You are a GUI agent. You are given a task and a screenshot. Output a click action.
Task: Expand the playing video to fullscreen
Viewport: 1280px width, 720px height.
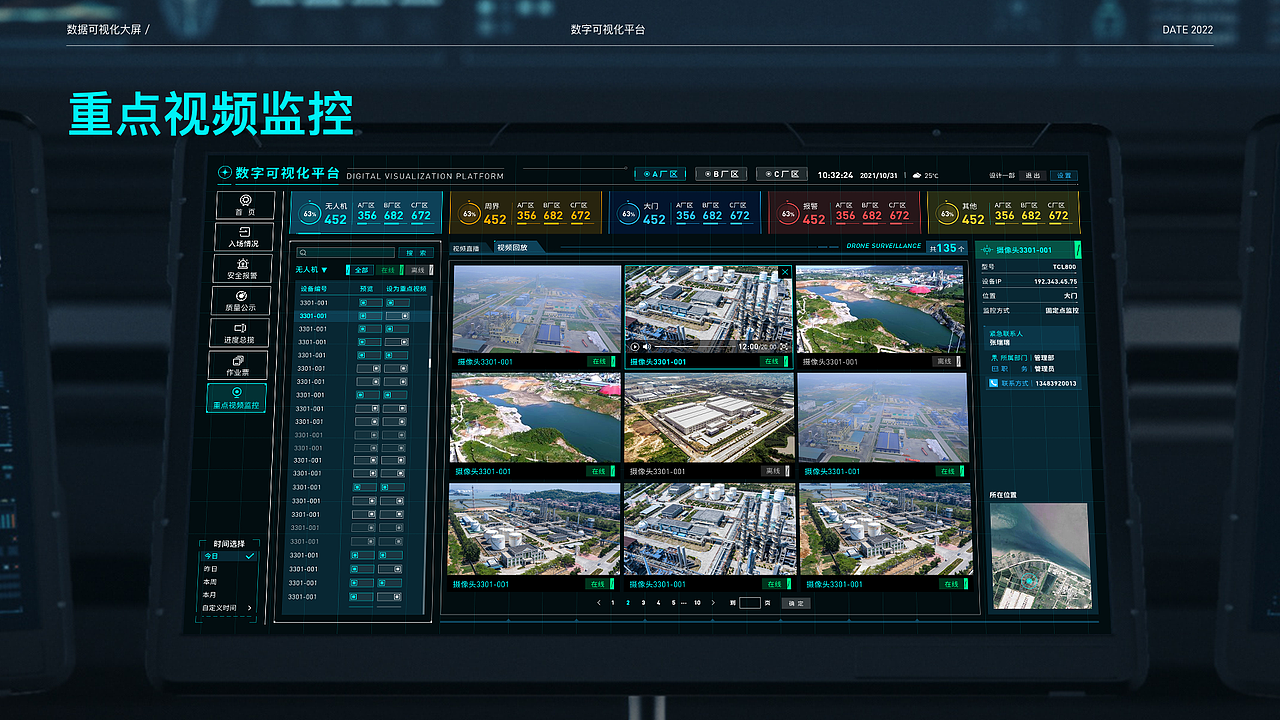[783, 347]
